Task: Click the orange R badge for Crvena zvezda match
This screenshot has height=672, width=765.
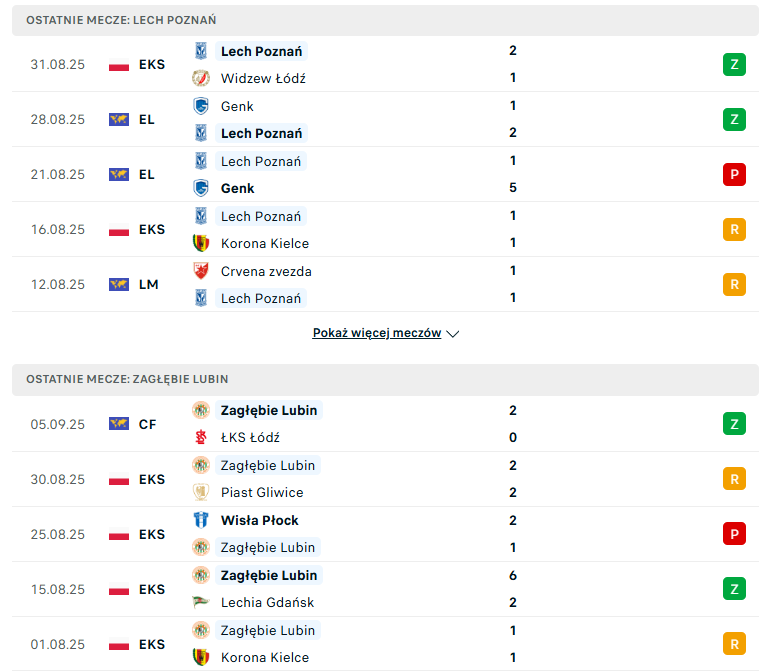Action: click(x=734, y=285)
